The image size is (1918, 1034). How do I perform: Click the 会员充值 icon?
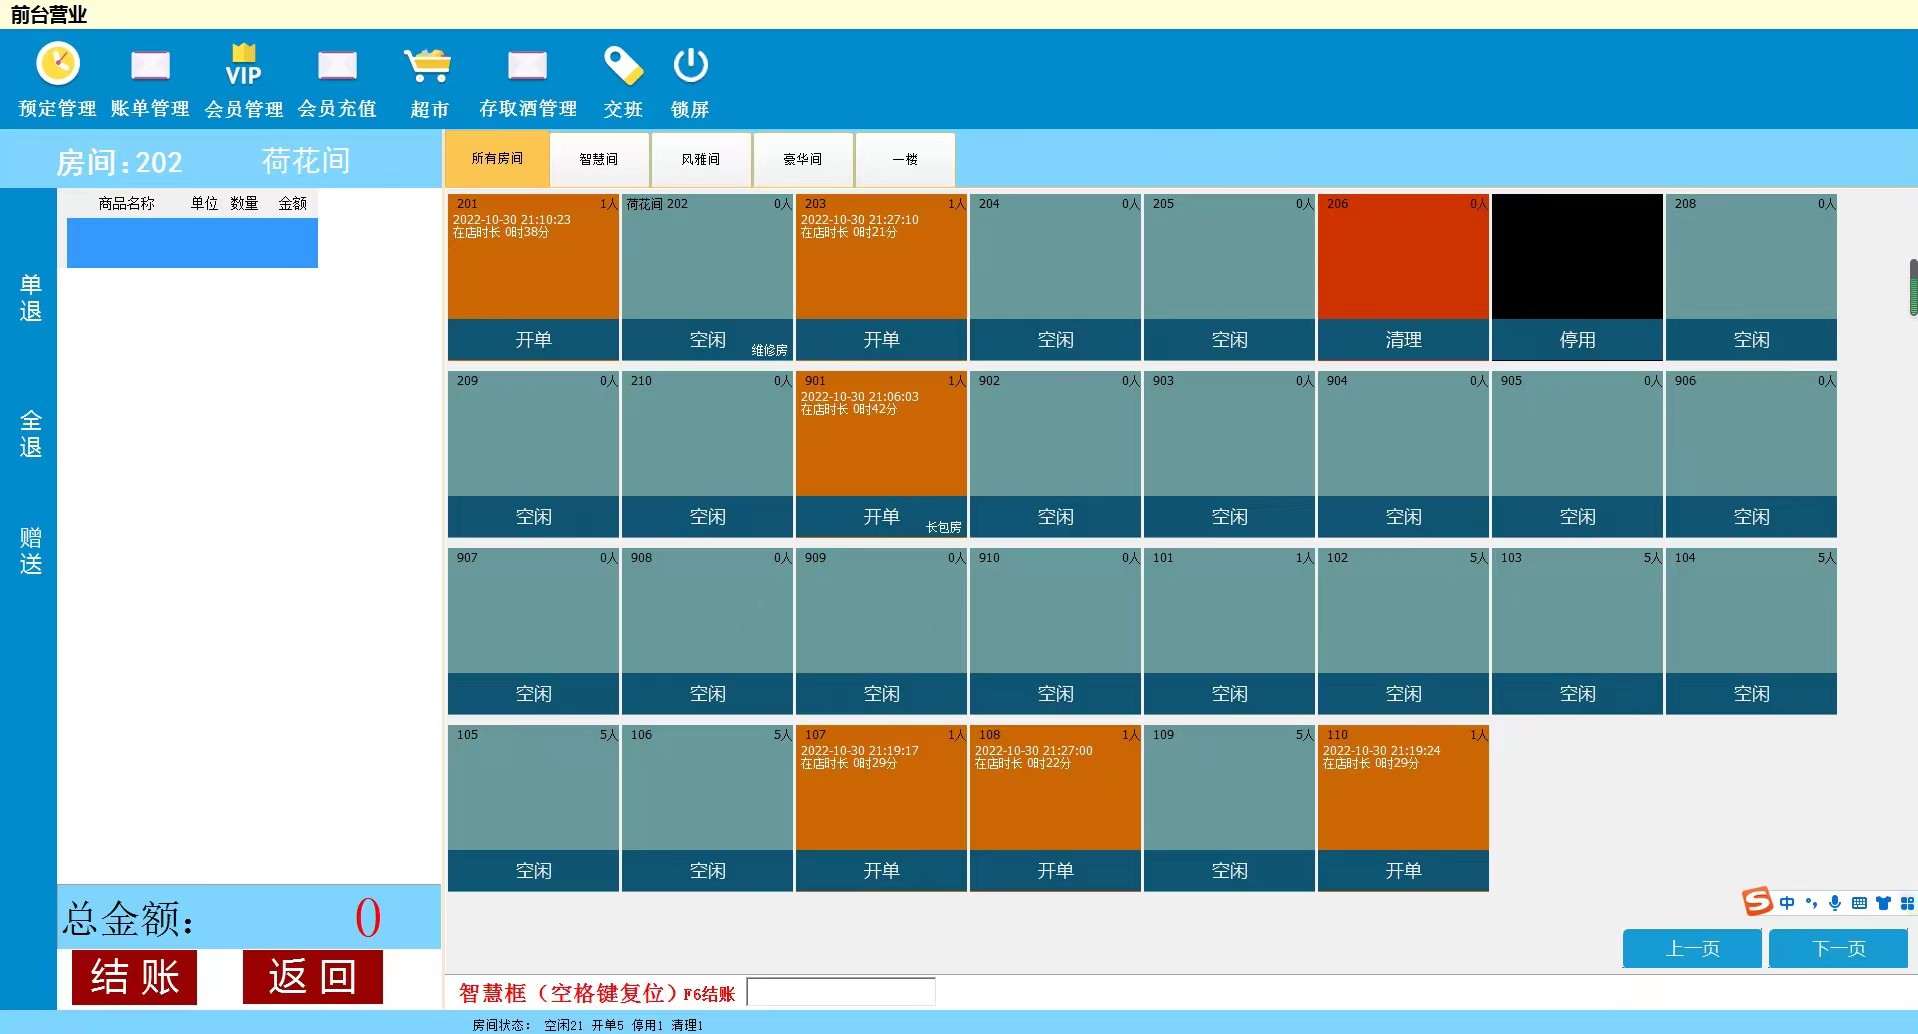[337, 66]
